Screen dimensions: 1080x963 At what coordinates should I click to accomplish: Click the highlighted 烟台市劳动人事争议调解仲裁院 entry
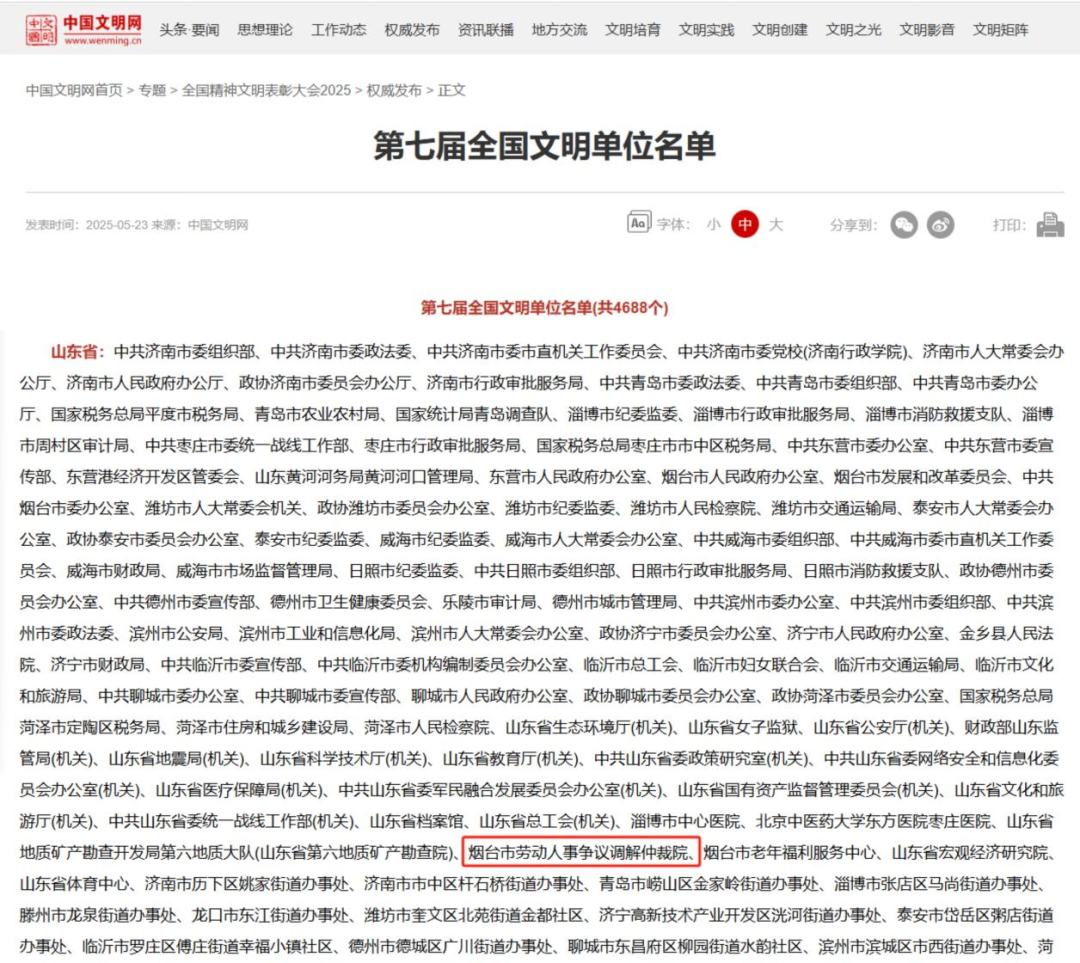point(581,852)
